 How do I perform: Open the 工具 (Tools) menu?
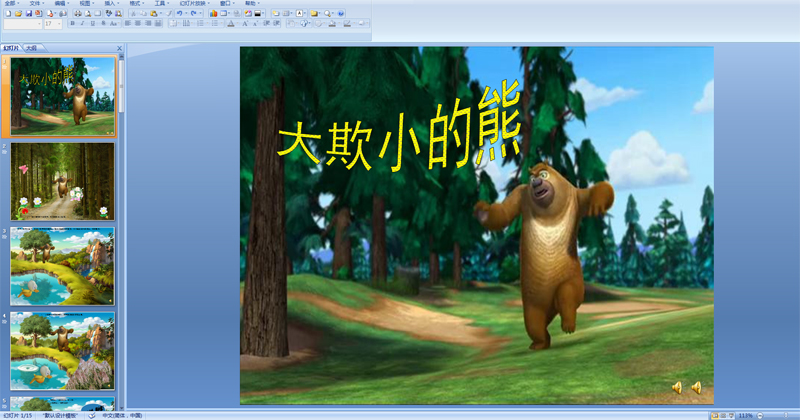(161, 3)
